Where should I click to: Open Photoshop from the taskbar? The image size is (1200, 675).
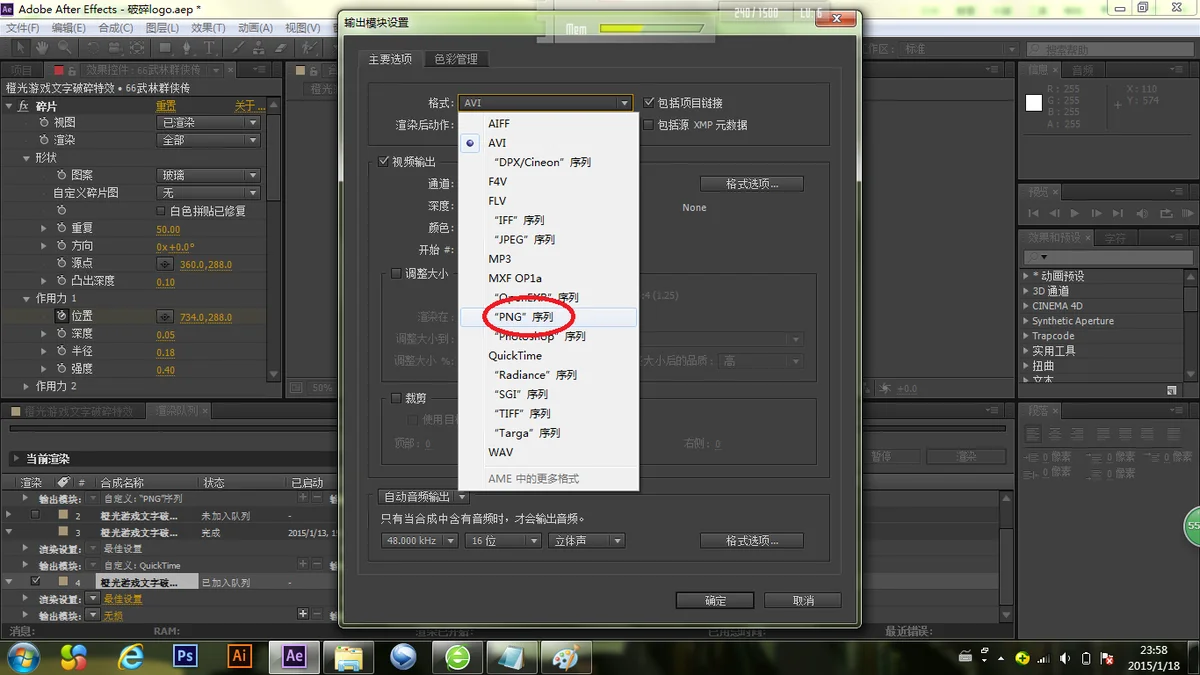pos(185,655)
